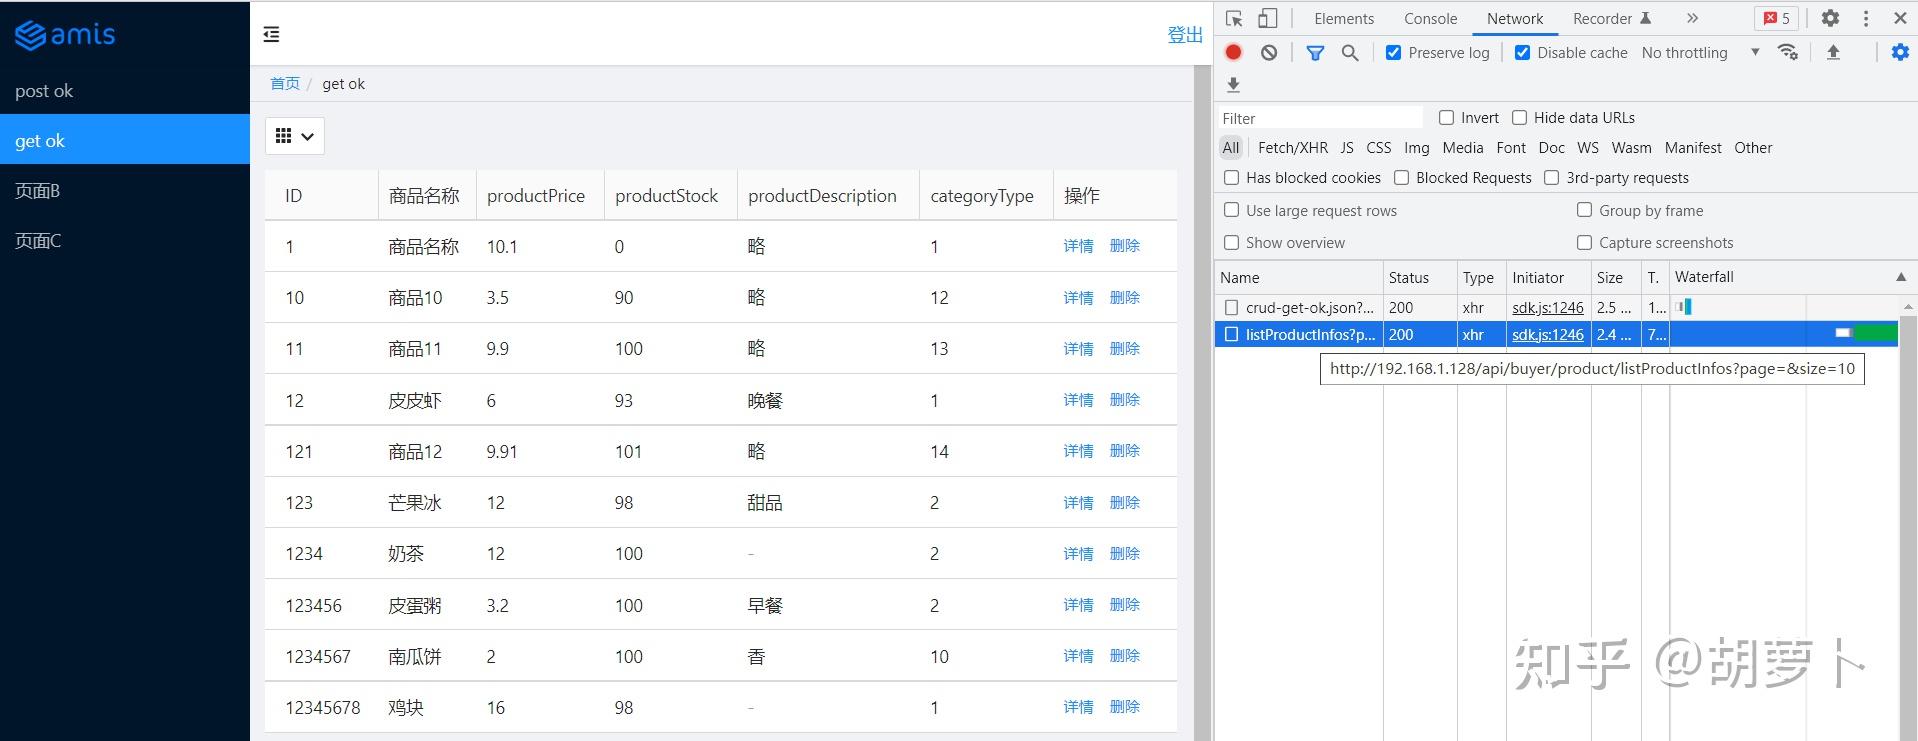1918x741 pixels.
Task: Open sdk.js:1246 initiator of listProductInfos
Action: point(1548,335)
